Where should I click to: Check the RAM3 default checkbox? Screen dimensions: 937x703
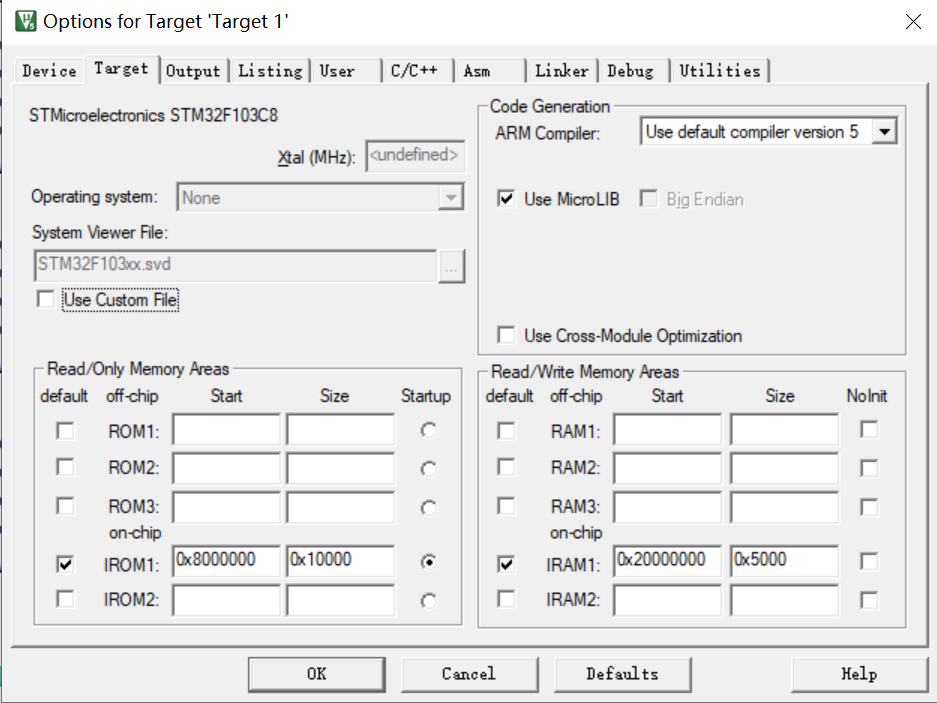click(x=506, y=506)
